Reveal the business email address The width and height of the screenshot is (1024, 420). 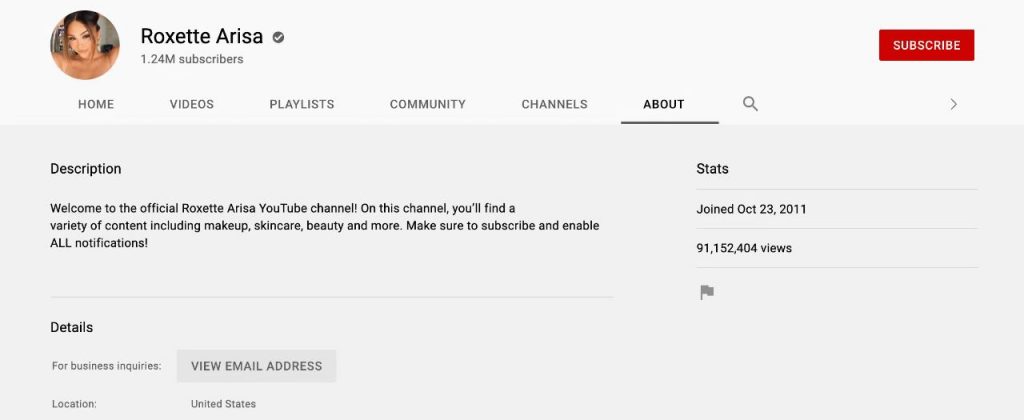pos(257,366)
